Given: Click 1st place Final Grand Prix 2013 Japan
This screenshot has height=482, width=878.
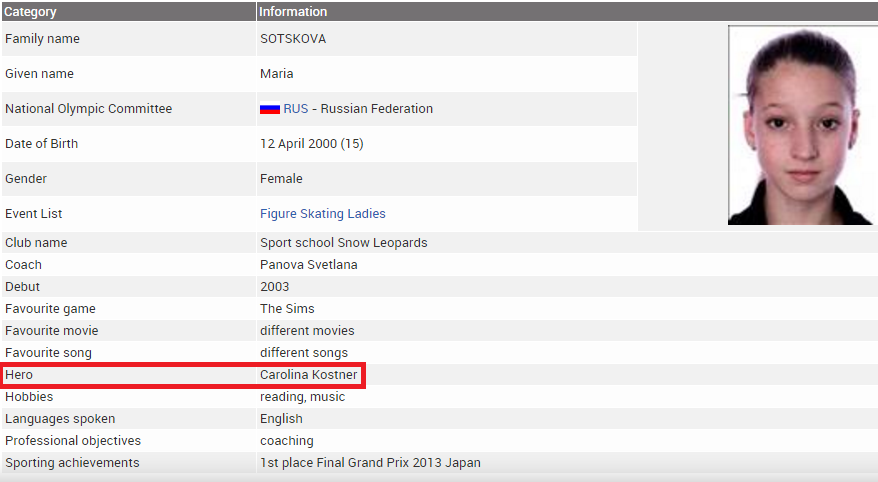Looking at the screenshot, I should coord(370,463).
